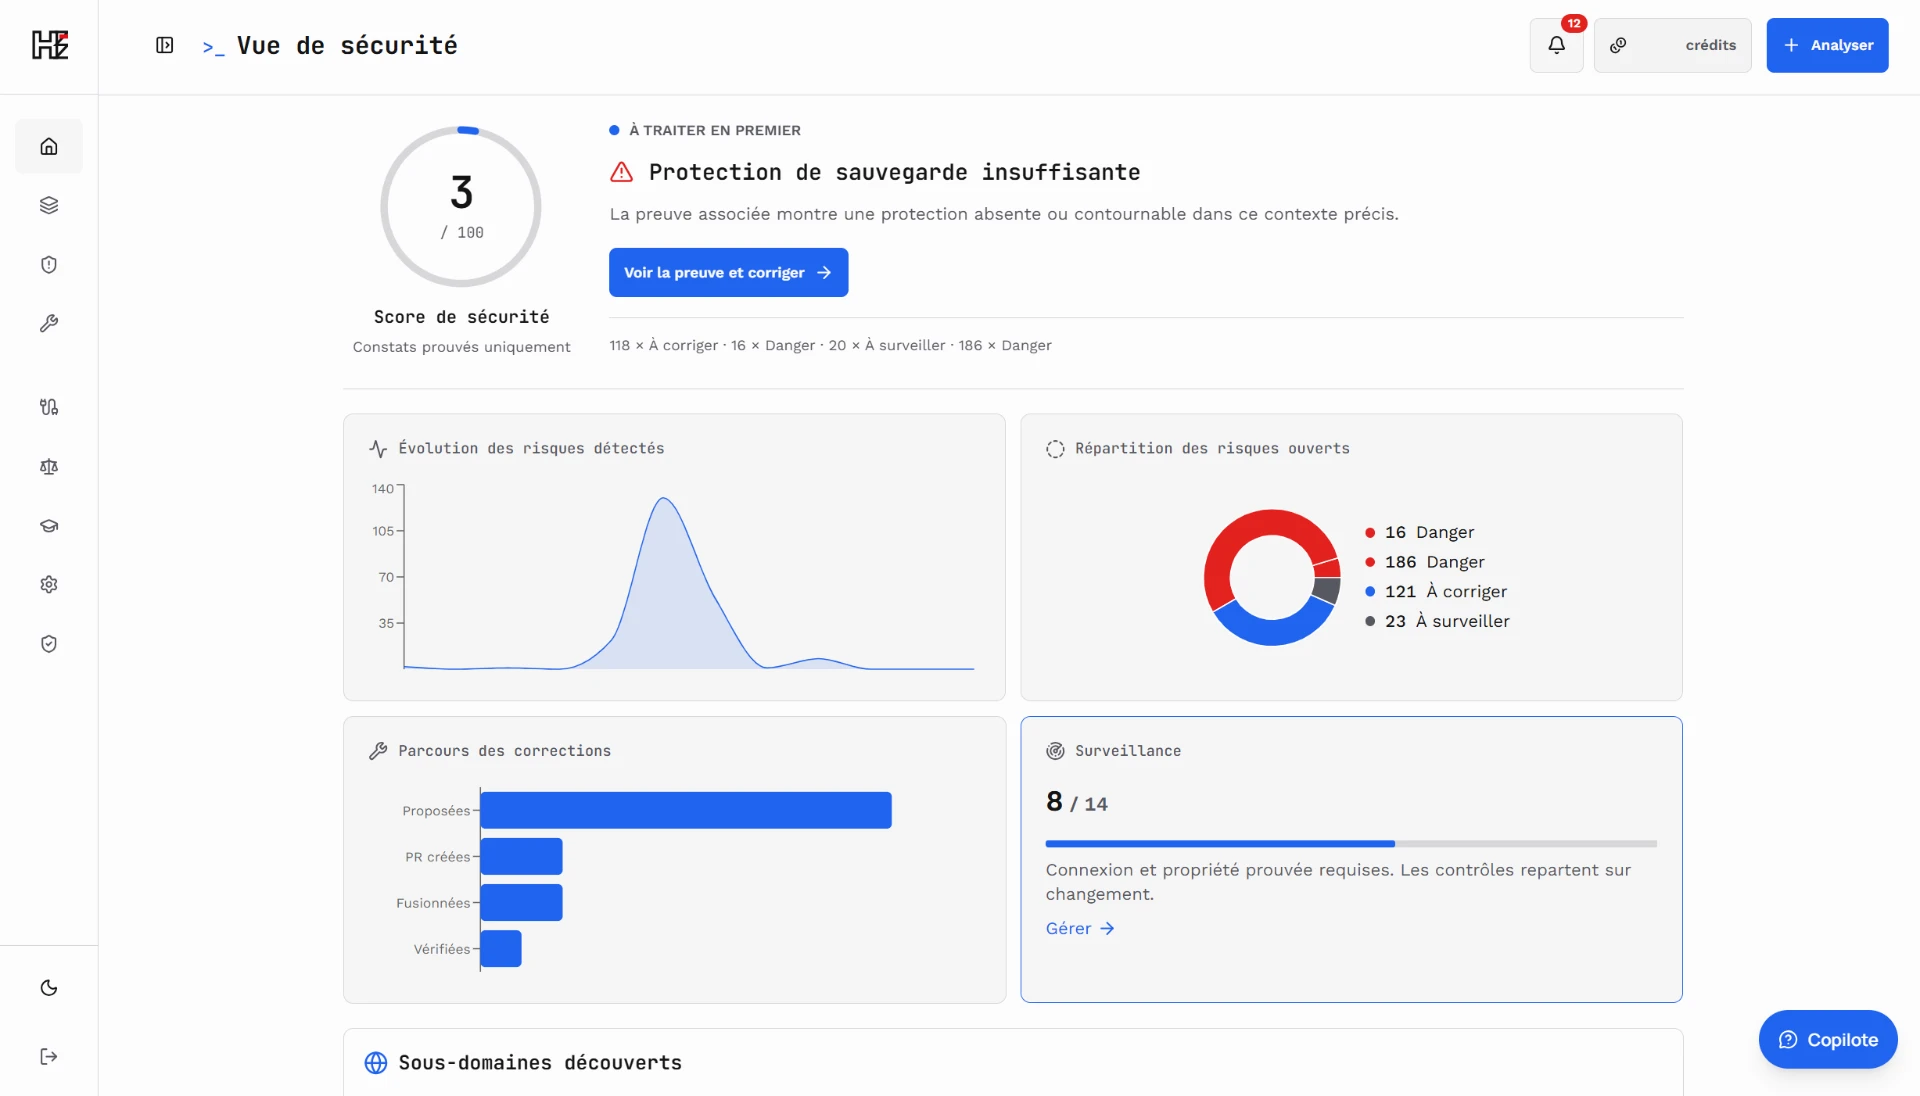
Task: Click the Gérer link
Action: click(1080, 928)
